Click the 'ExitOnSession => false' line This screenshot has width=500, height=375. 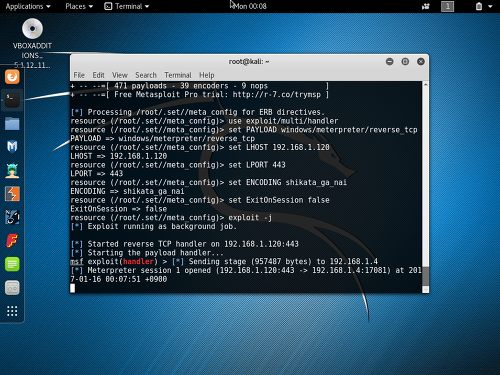119,209
